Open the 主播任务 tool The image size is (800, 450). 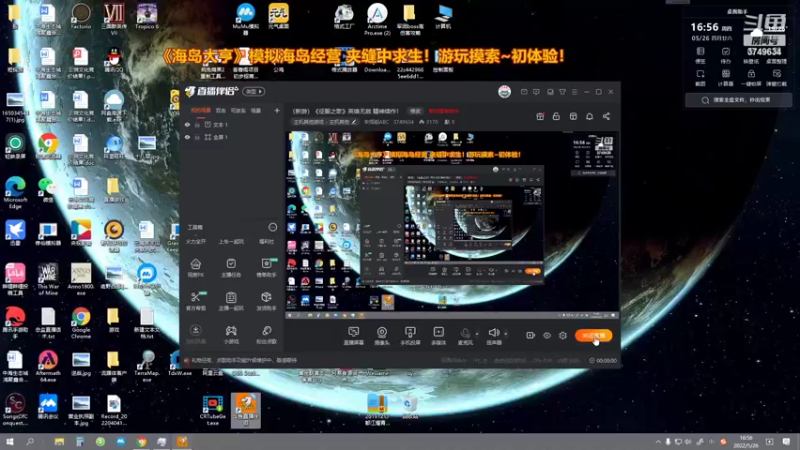(231, 267)
